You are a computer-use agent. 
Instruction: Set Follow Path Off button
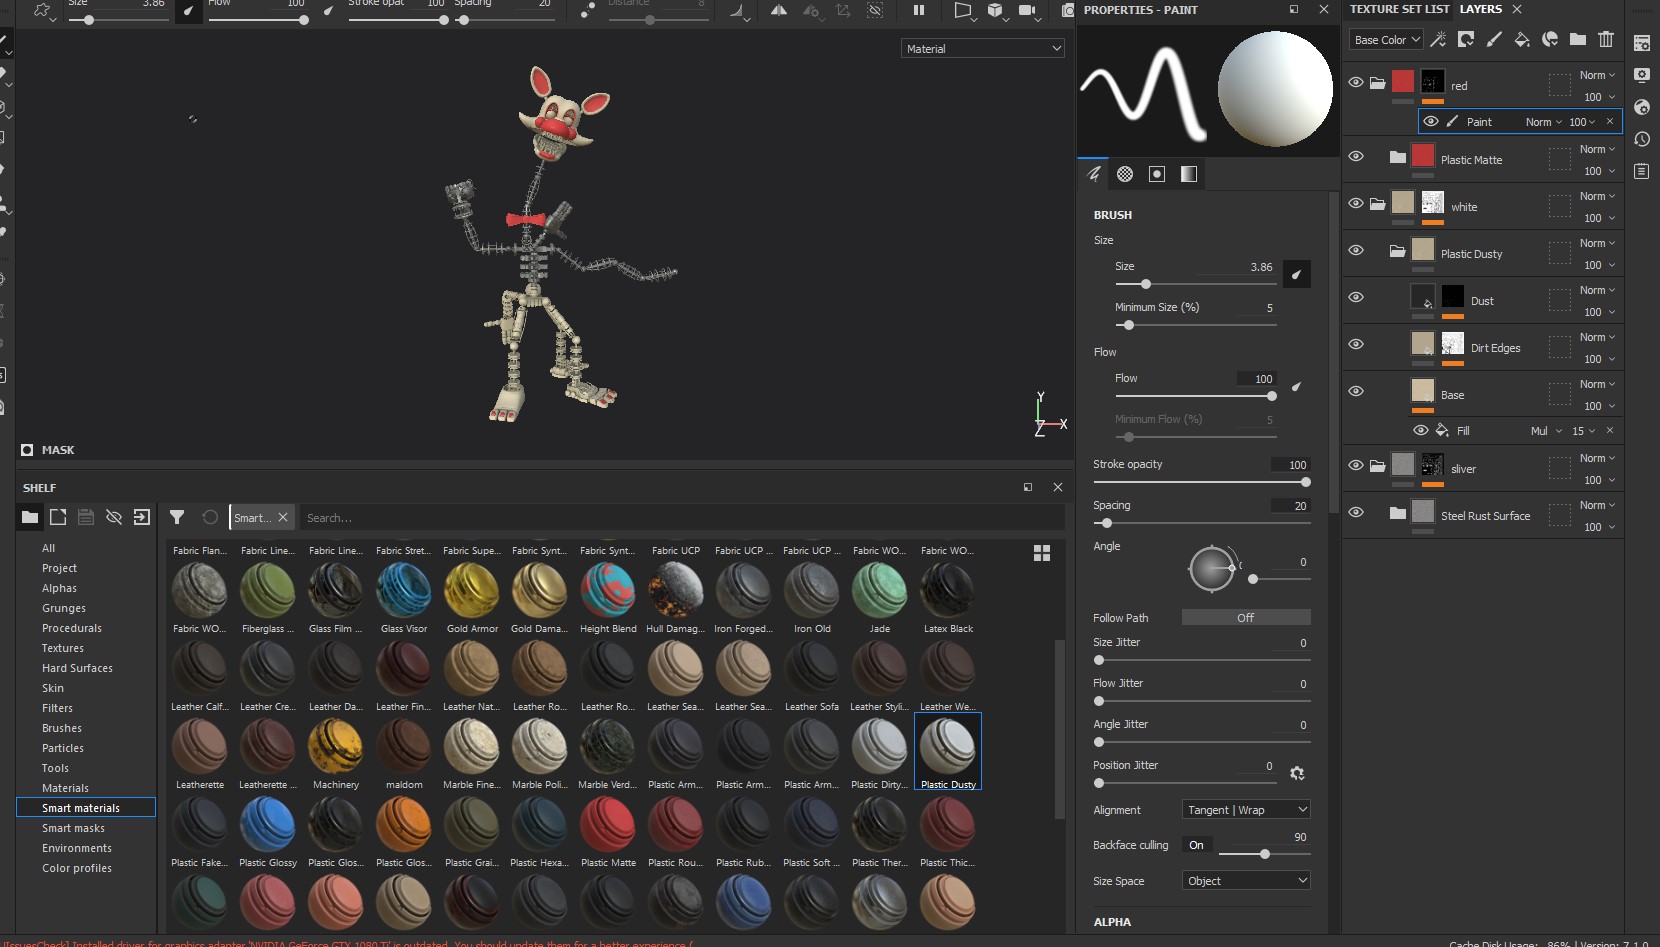point(1246,618)
